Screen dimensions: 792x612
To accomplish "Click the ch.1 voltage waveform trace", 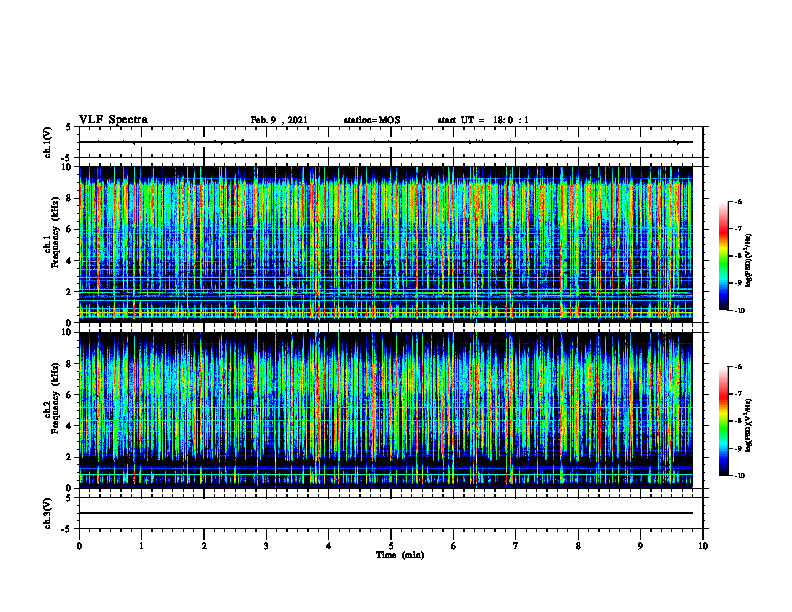I will pos(386,142).
